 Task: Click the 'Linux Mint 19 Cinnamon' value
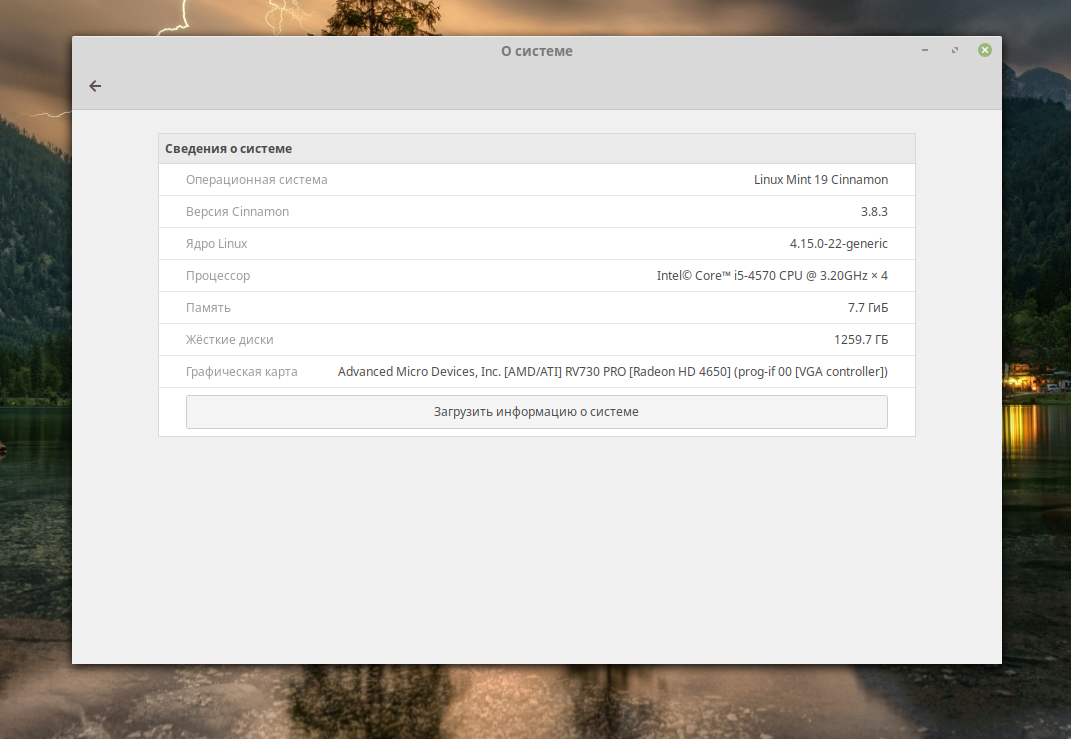click(820, 180)
